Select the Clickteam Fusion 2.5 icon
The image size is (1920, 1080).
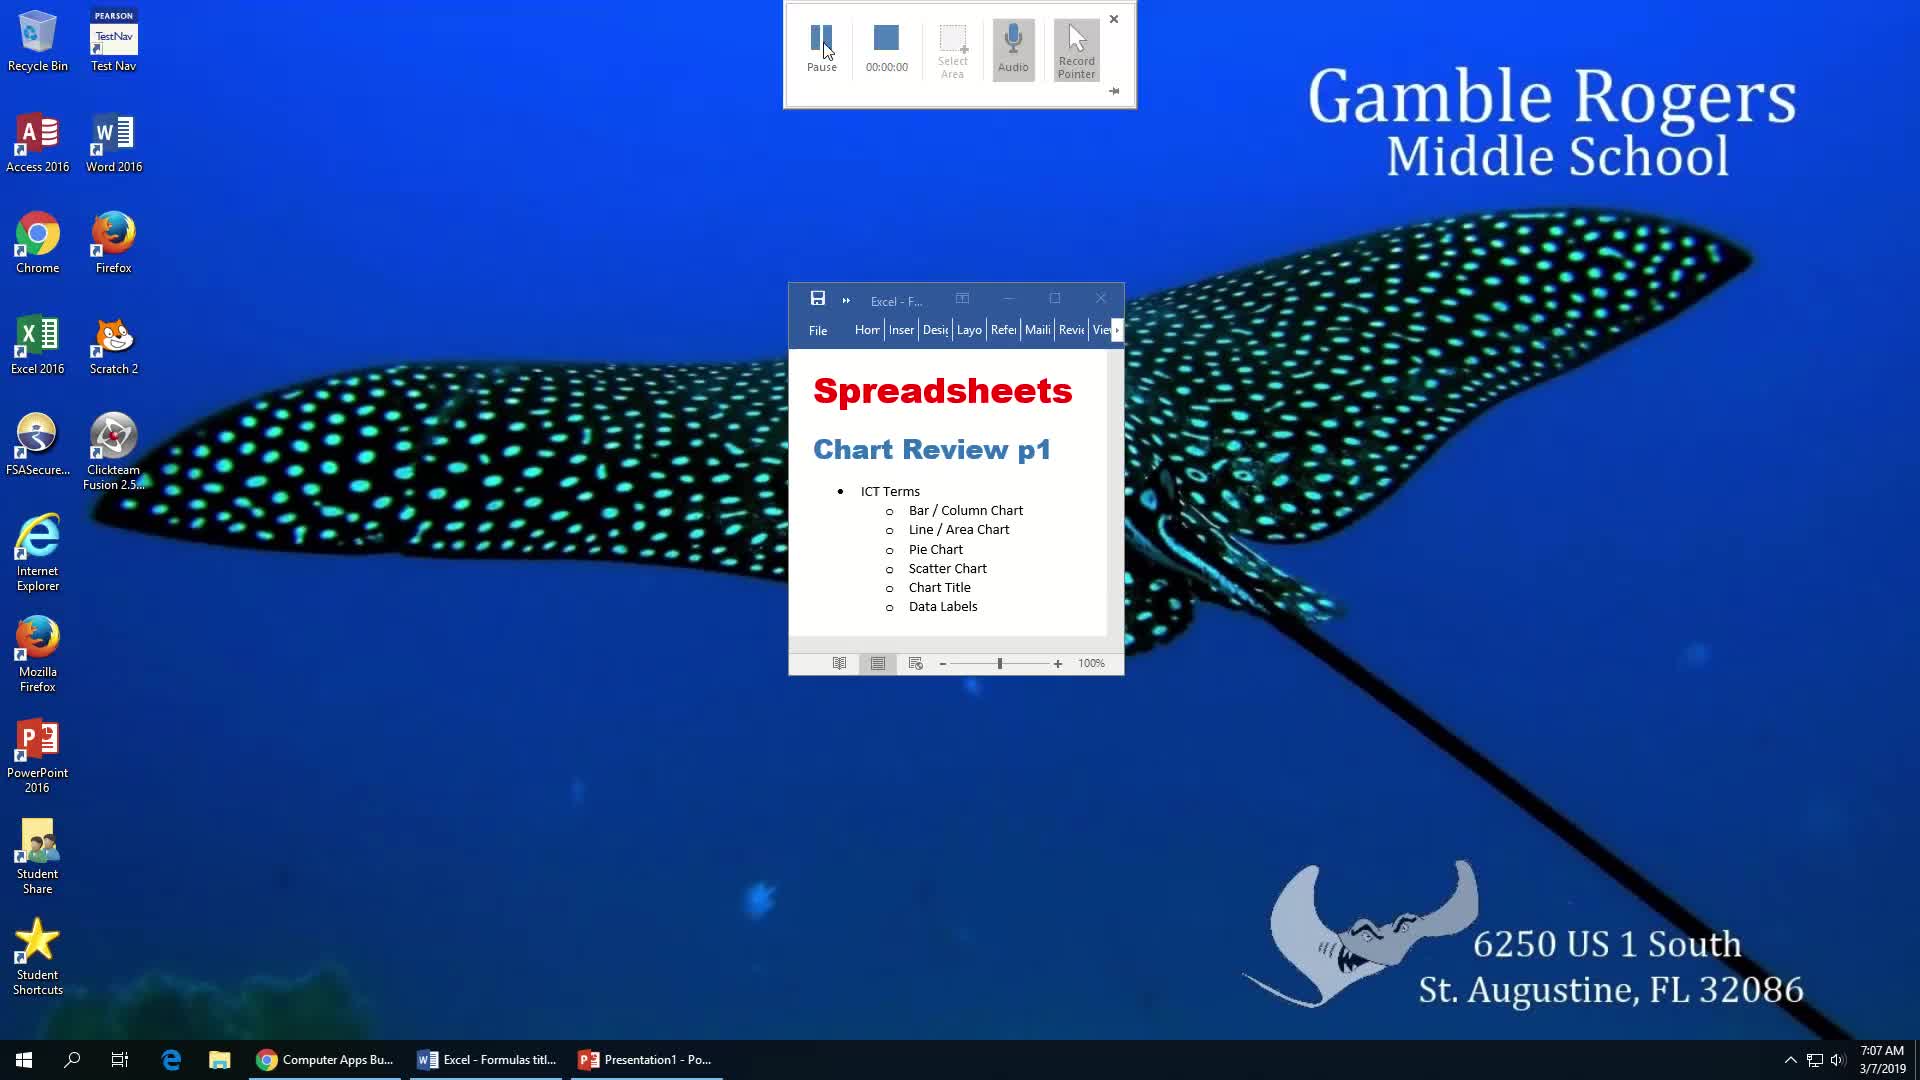pyautogui.click(x=113, y=452)
